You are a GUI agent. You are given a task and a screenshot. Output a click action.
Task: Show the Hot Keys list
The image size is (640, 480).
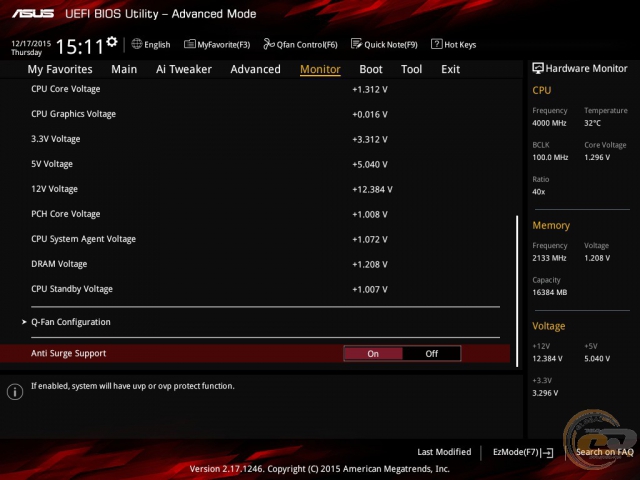(x=453, y=44)
